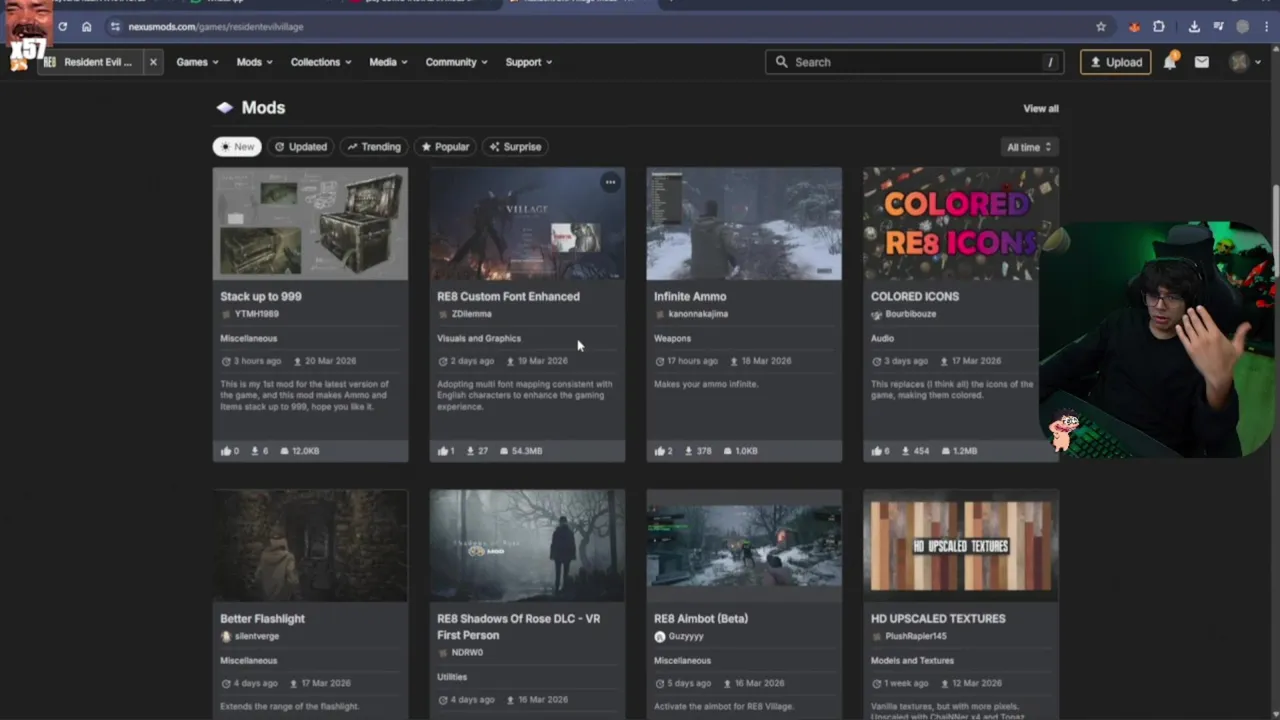Open Stack up to 999 thumbnail image
The height and width of the screenshot is (720, 1280).
click(310, 224)
